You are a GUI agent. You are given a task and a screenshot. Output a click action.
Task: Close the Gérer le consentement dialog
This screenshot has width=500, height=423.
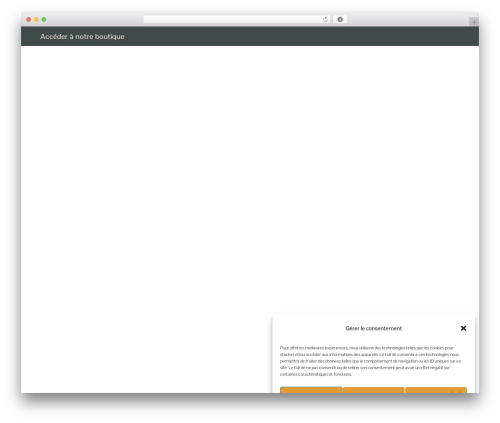(463, 328)
